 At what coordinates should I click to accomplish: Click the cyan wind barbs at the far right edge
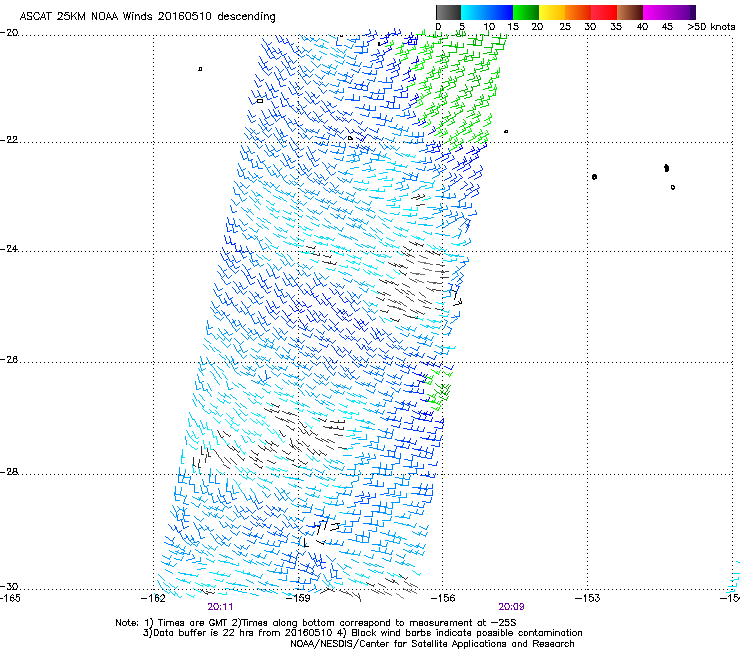(734, 577)
